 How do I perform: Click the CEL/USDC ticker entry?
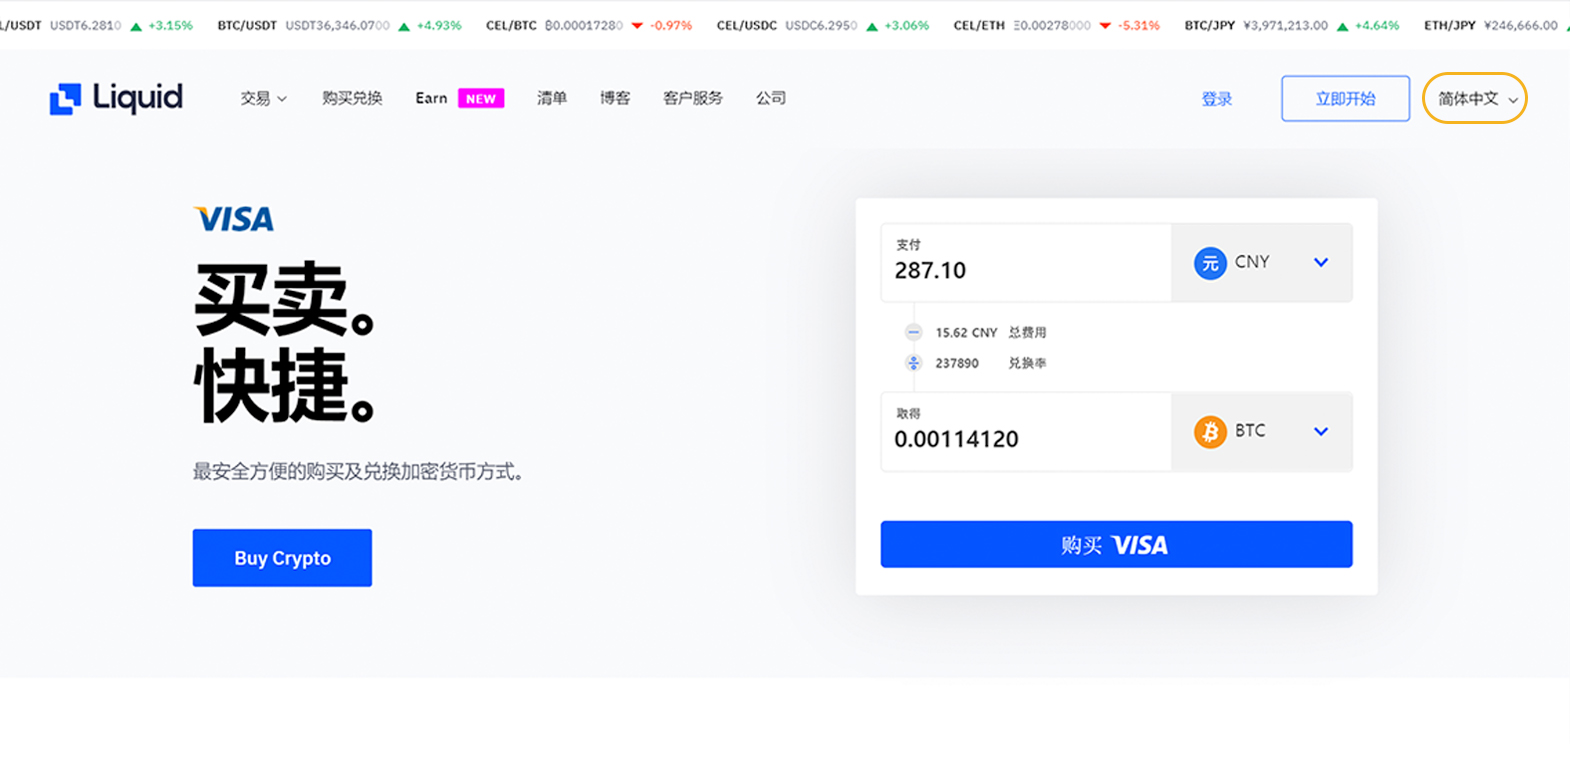pos(823,25)
